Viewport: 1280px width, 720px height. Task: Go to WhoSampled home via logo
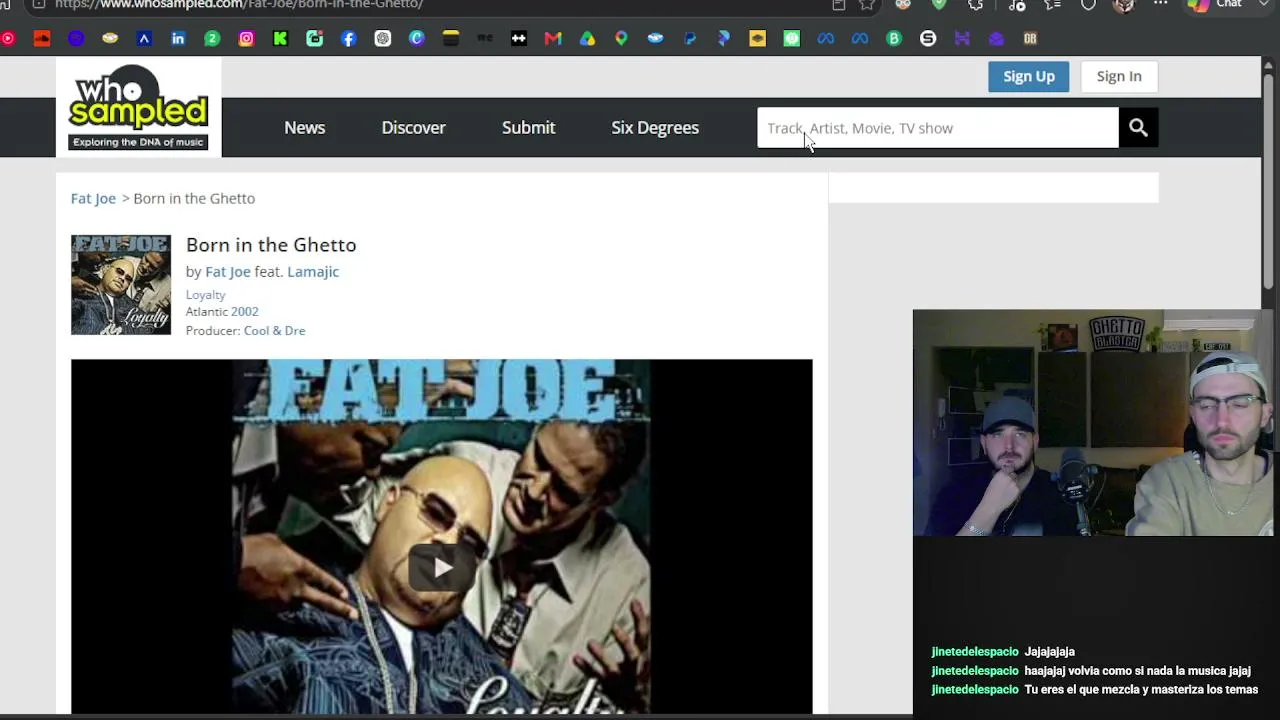click(x=138, y=106)
